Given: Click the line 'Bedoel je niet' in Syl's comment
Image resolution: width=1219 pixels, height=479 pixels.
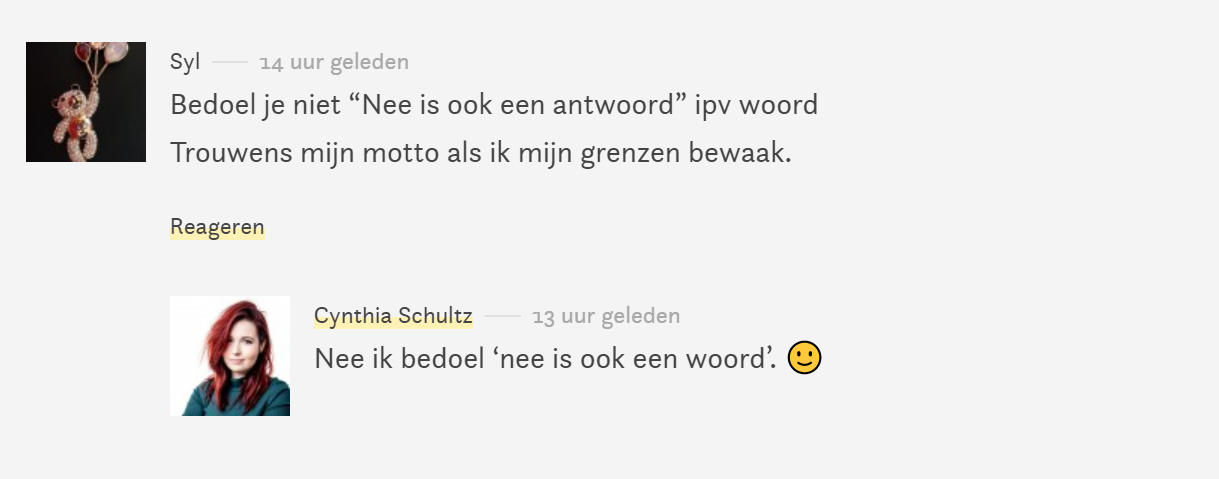Looking at the screenshot, I should [494, 104].
